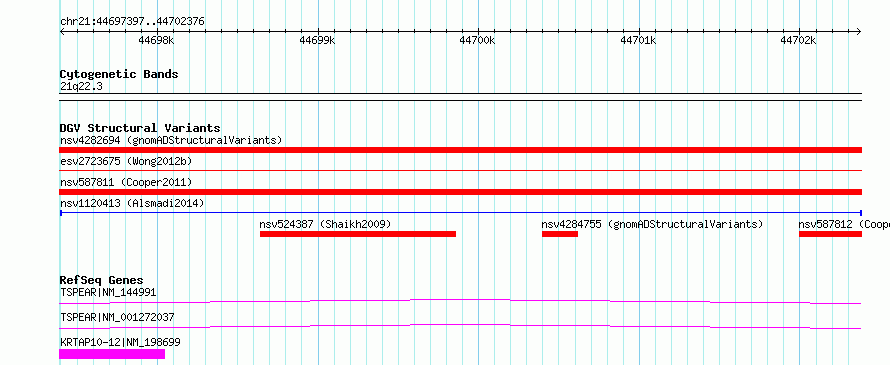890x365 pixels.
Task: Select the esv2723675 Wong2012b variant line
Action: point(460,170)
